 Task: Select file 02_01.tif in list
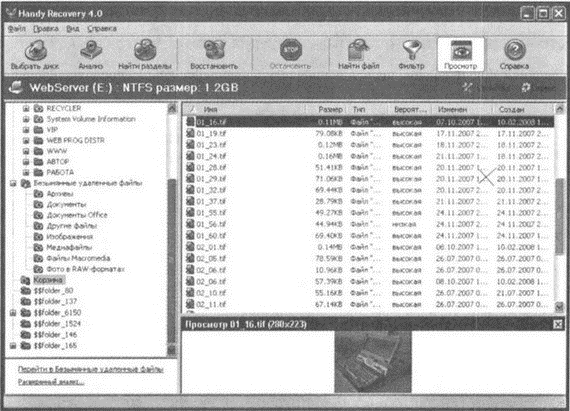369,247
